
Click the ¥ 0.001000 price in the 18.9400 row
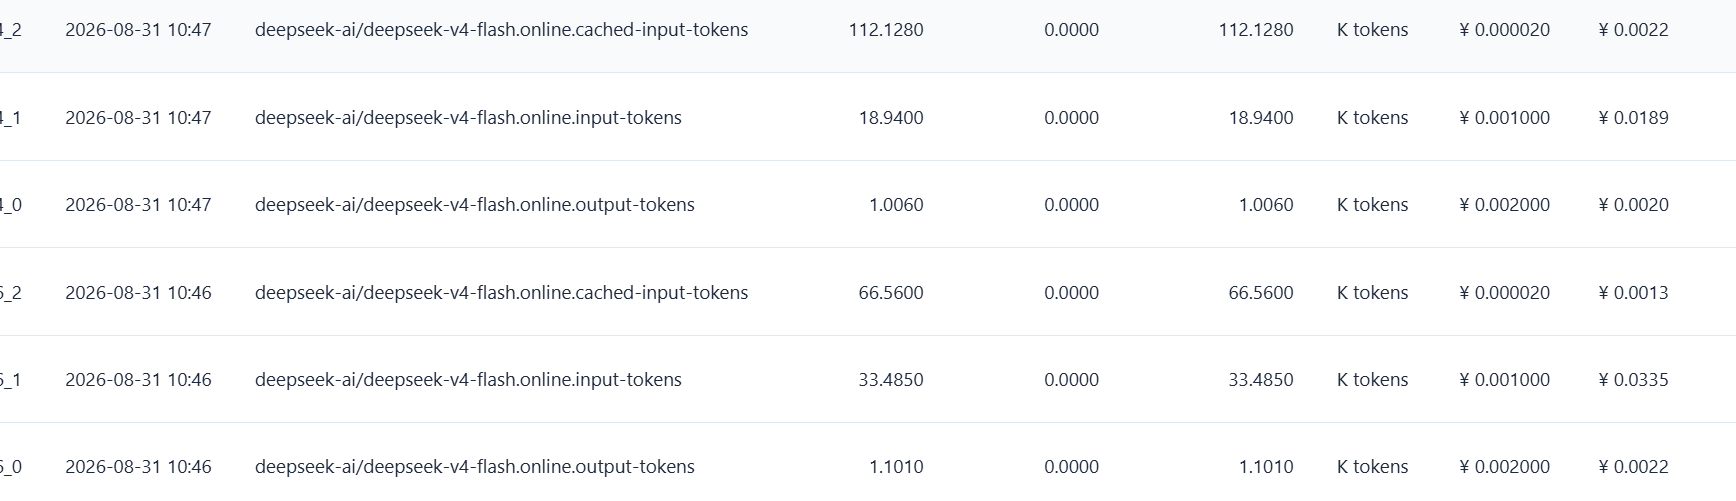1505,118
